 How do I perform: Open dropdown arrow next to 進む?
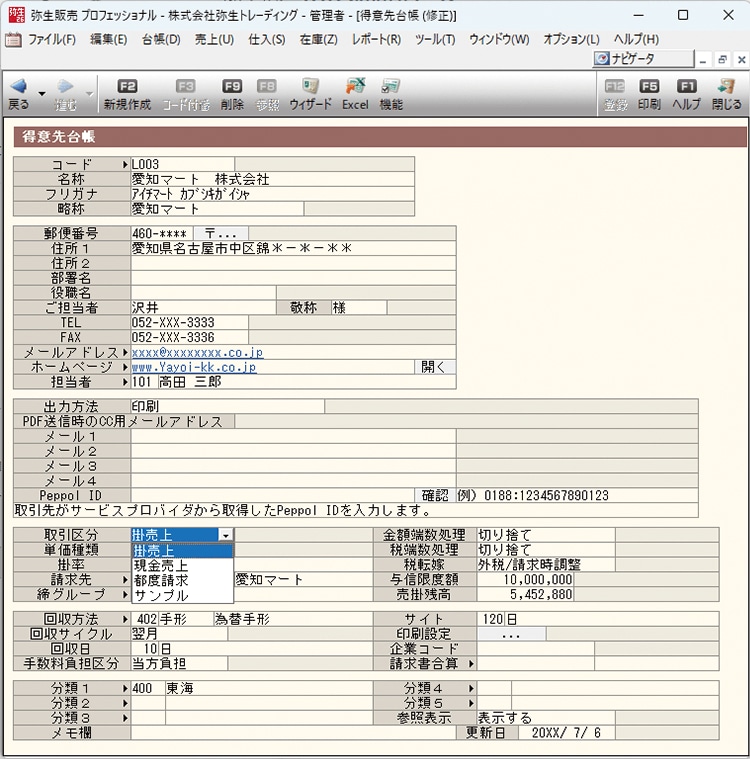(89, 93)
